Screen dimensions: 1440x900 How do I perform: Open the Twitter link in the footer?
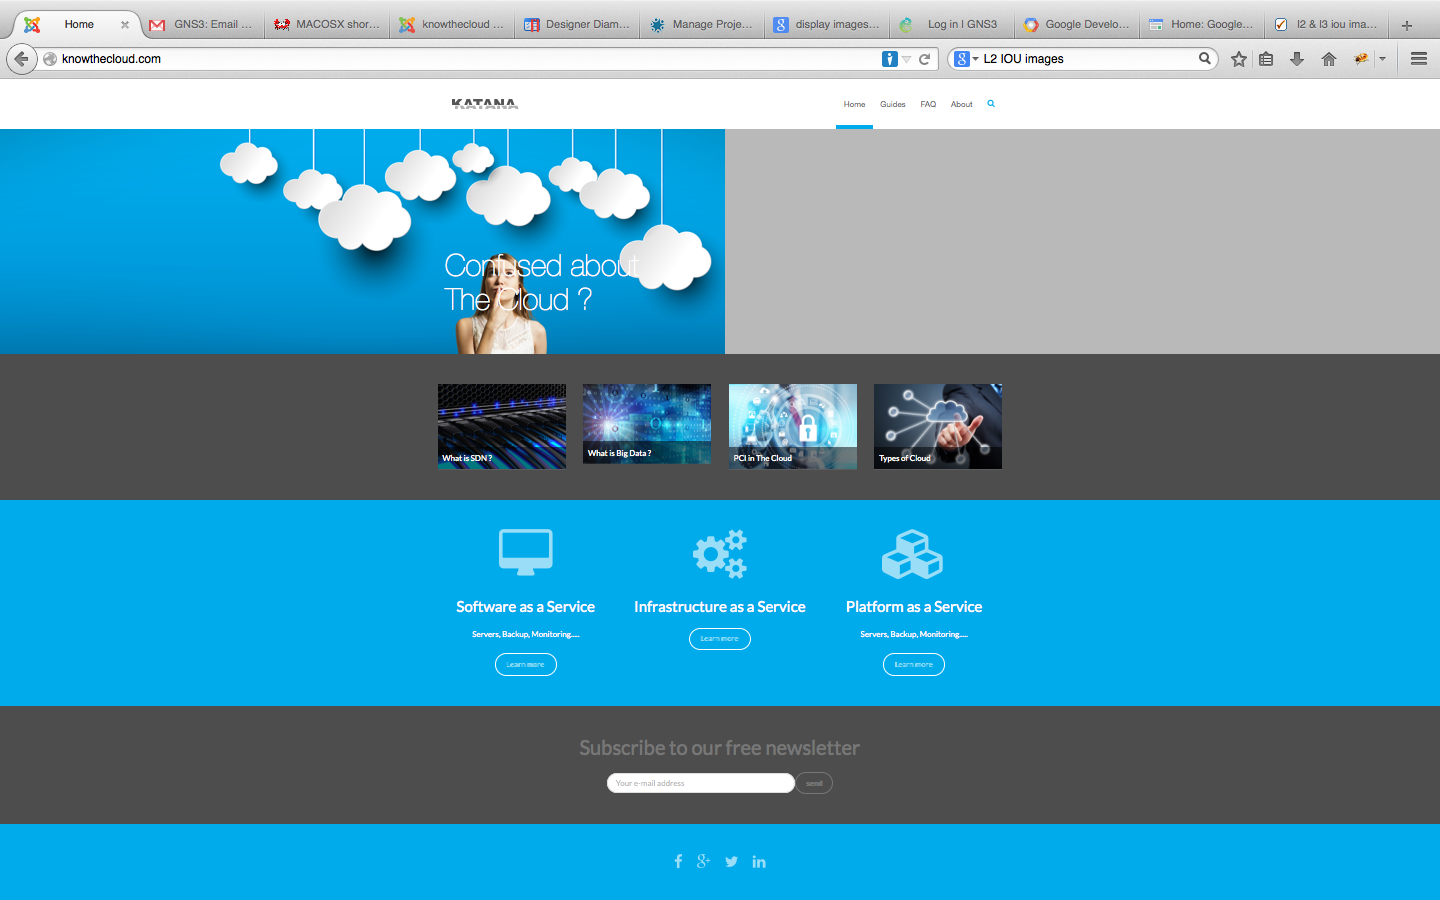coord(731,862)
